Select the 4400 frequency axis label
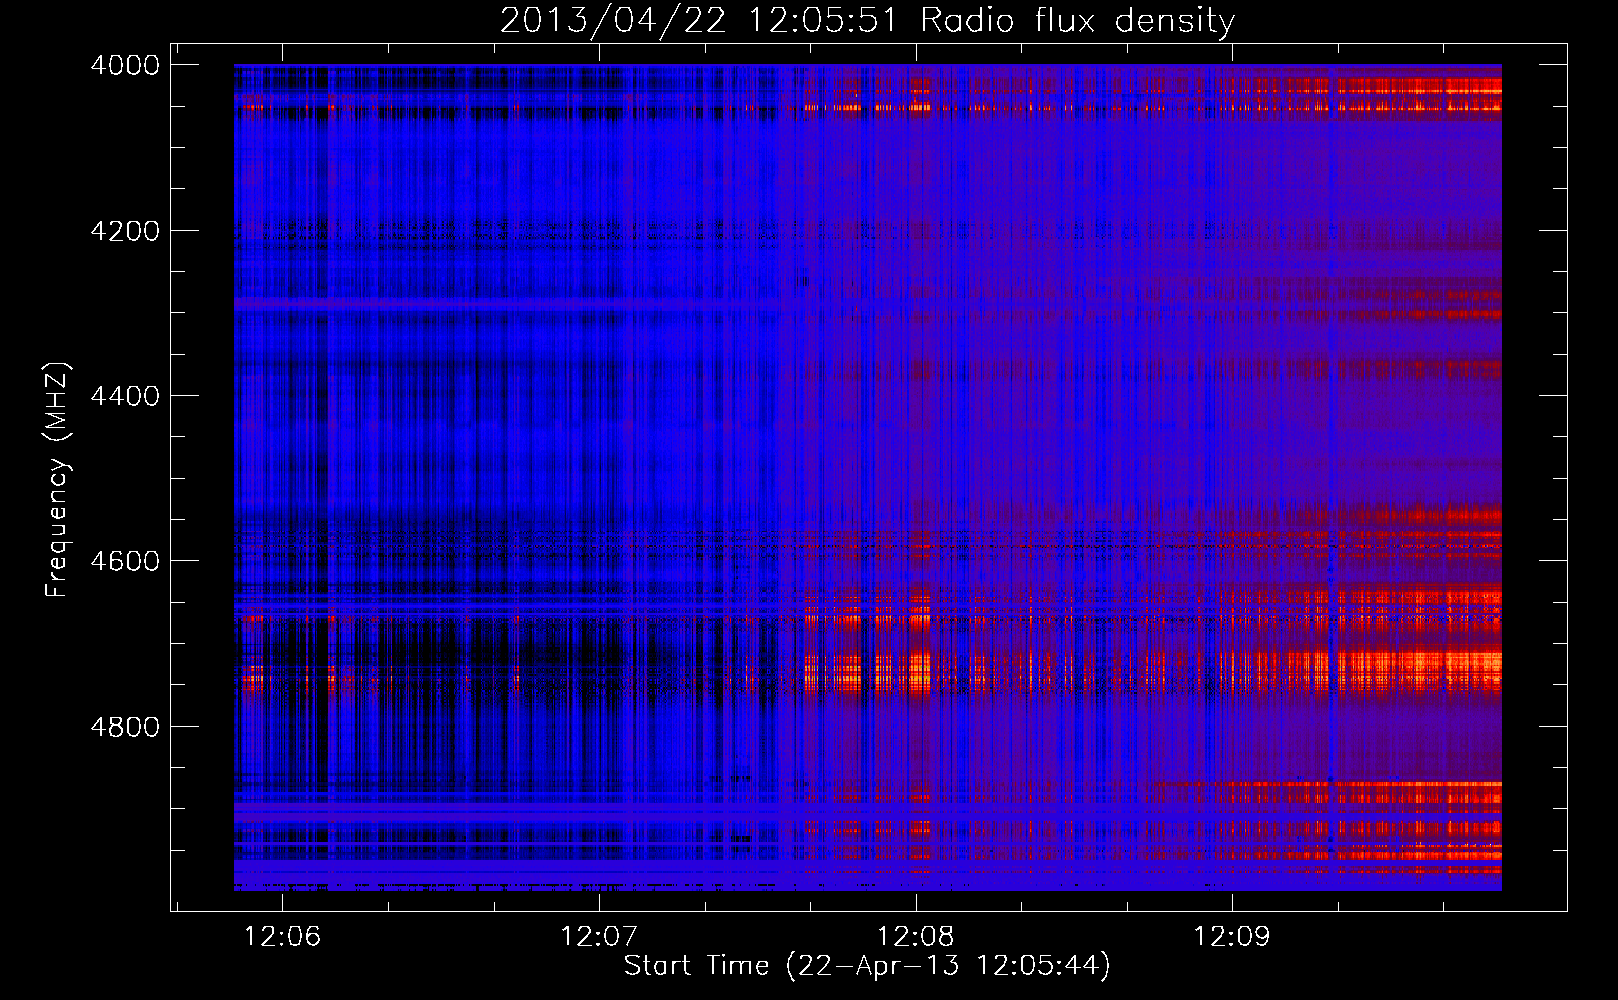The height and width of the screenshot is (1000, 1618). (125, 396)
